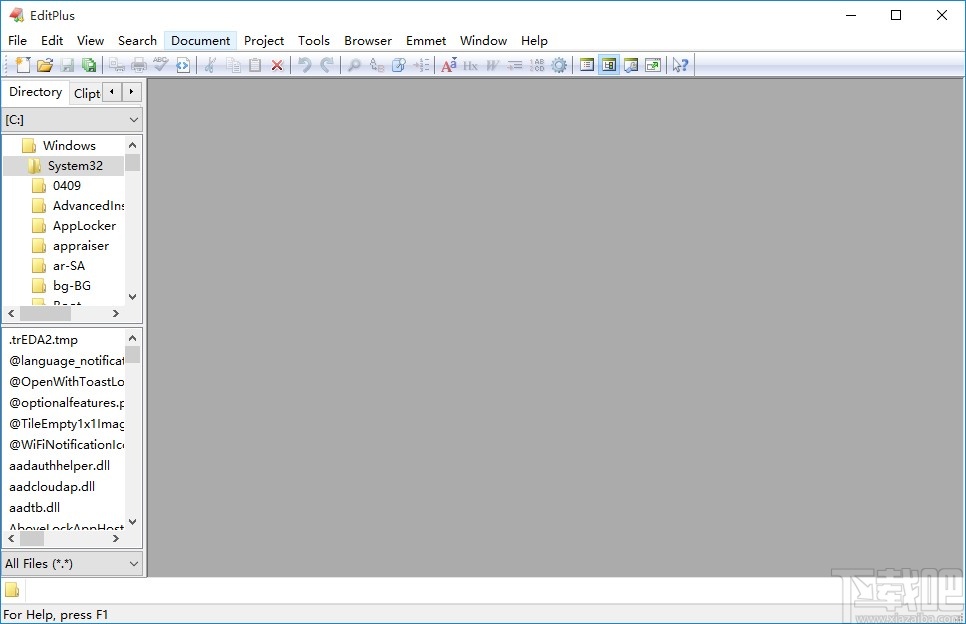Click the View in Browser icon
966x624 pixels.
pyautogui.click(x=183, y=65)
